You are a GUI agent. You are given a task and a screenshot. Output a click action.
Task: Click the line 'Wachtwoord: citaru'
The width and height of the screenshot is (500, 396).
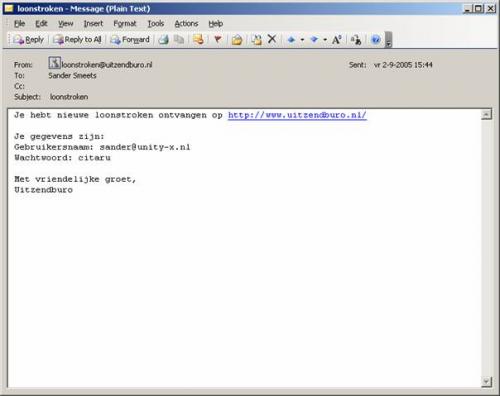tap(62, 158)
